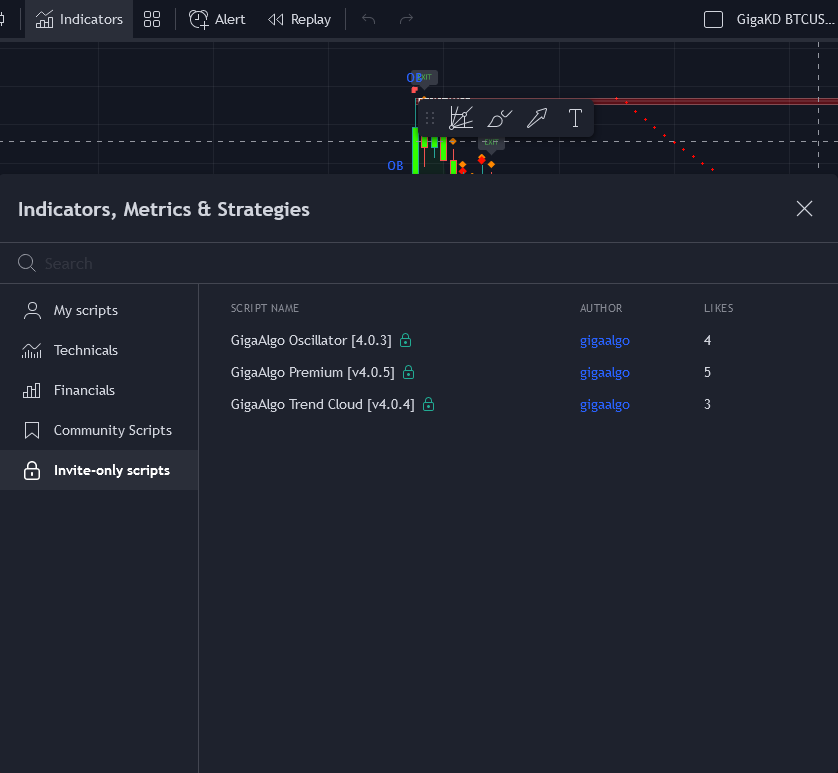The image size is (838, 773).
Task: Grab the drawing toolbar drag handle
Action: click(x=430, y=118)
